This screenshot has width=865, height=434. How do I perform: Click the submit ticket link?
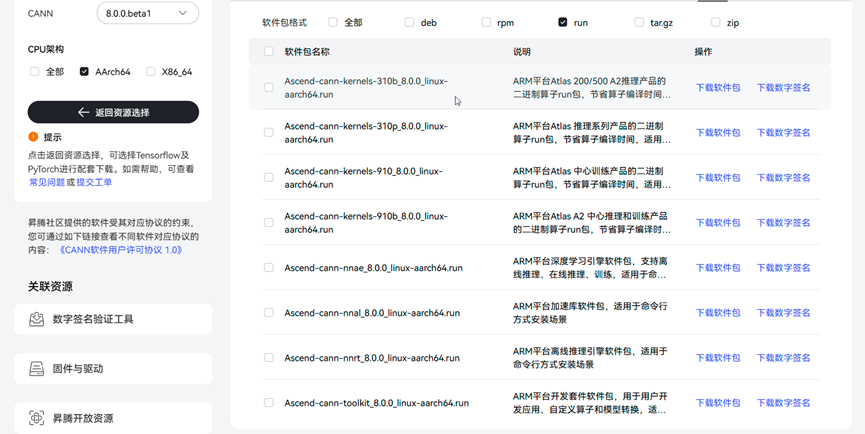[94, 183]
